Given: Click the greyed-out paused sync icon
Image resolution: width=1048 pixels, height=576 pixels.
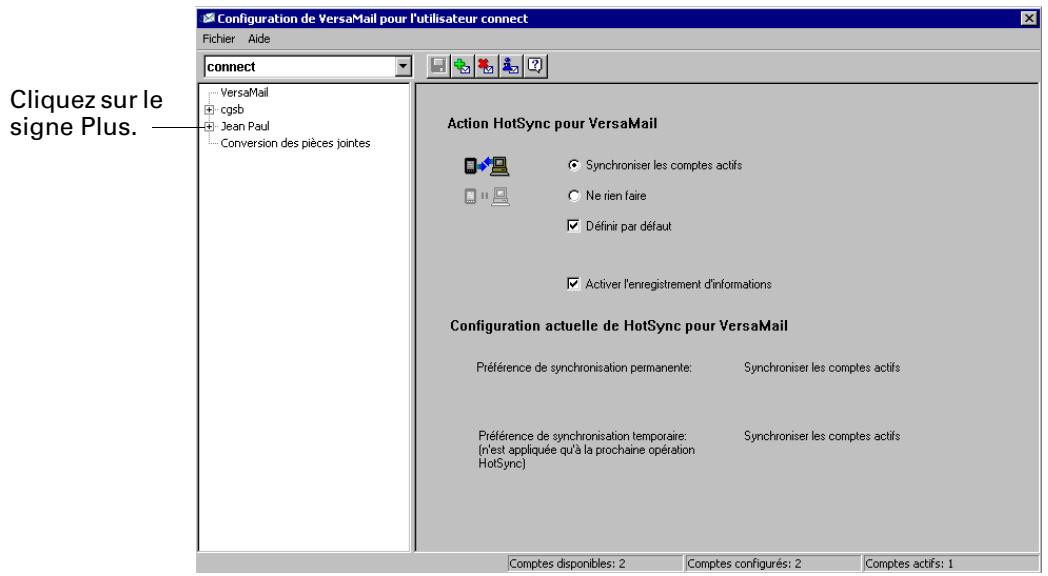Looking at the screenshot, I should [x=487, y=196].
